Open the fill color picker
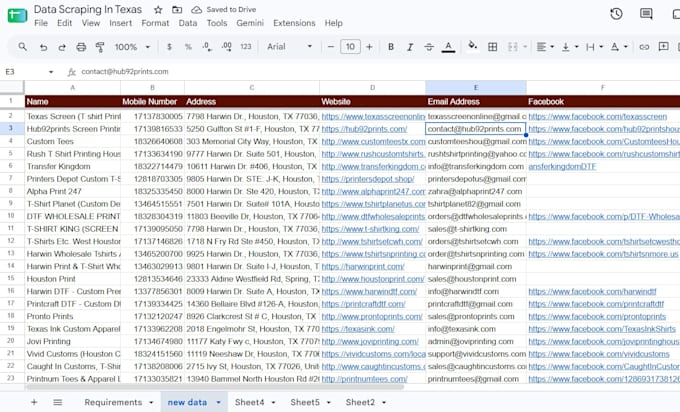 pyautogui.click(x=473, y=46)
